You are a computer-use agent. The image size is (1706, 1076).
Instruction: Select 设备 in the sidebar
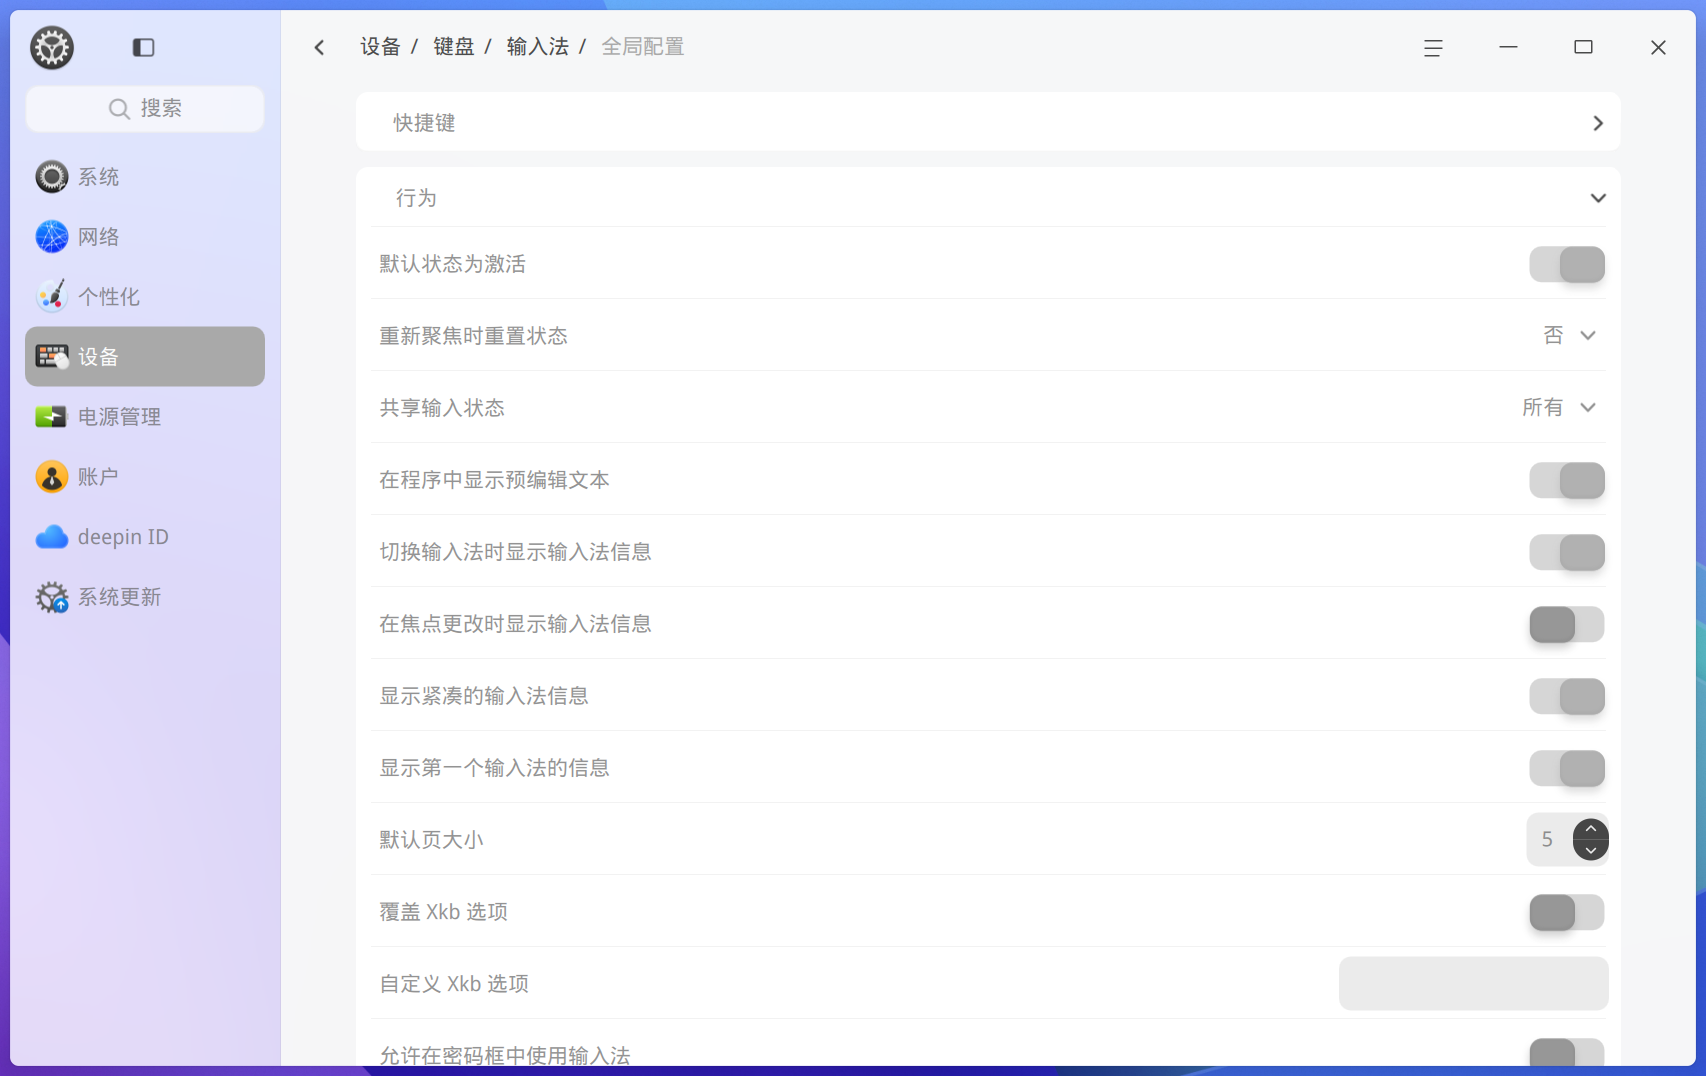pos(145,356)
